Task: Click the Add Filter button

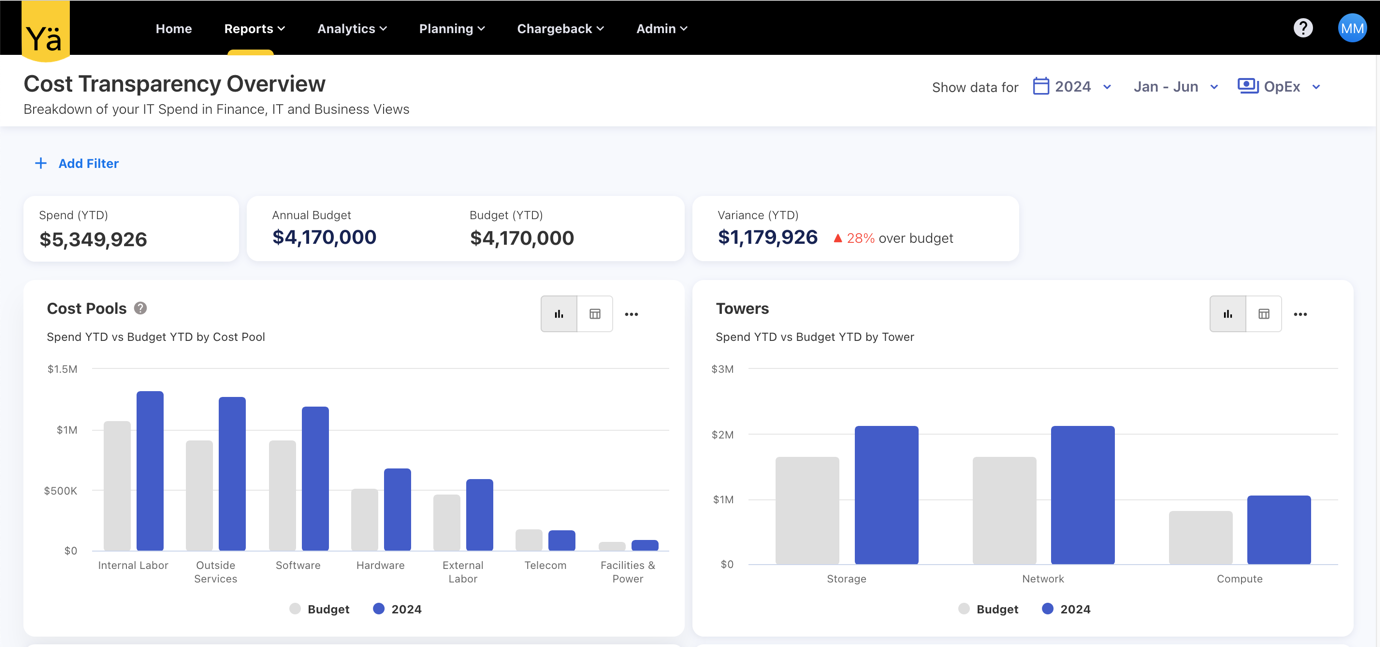Action: tap(77, 163)
